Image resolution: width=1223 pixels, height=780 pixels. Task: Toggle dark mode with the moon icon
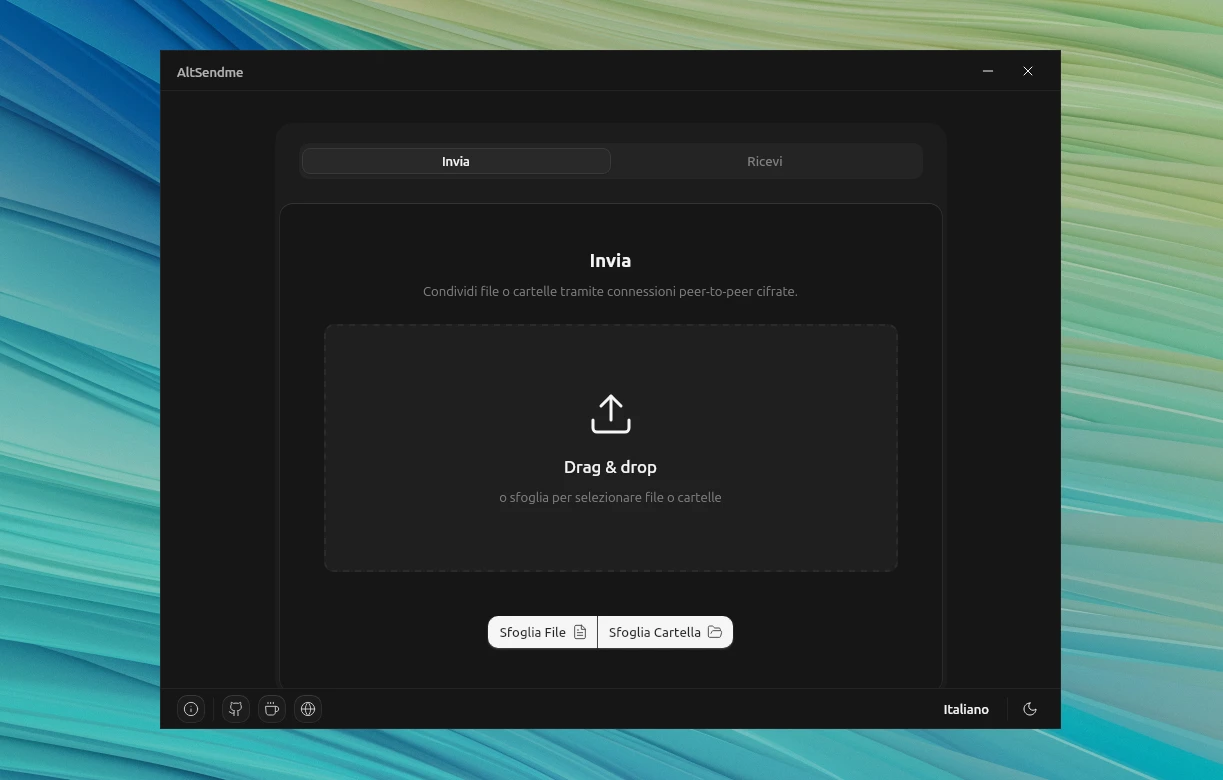coord(1030,709)
